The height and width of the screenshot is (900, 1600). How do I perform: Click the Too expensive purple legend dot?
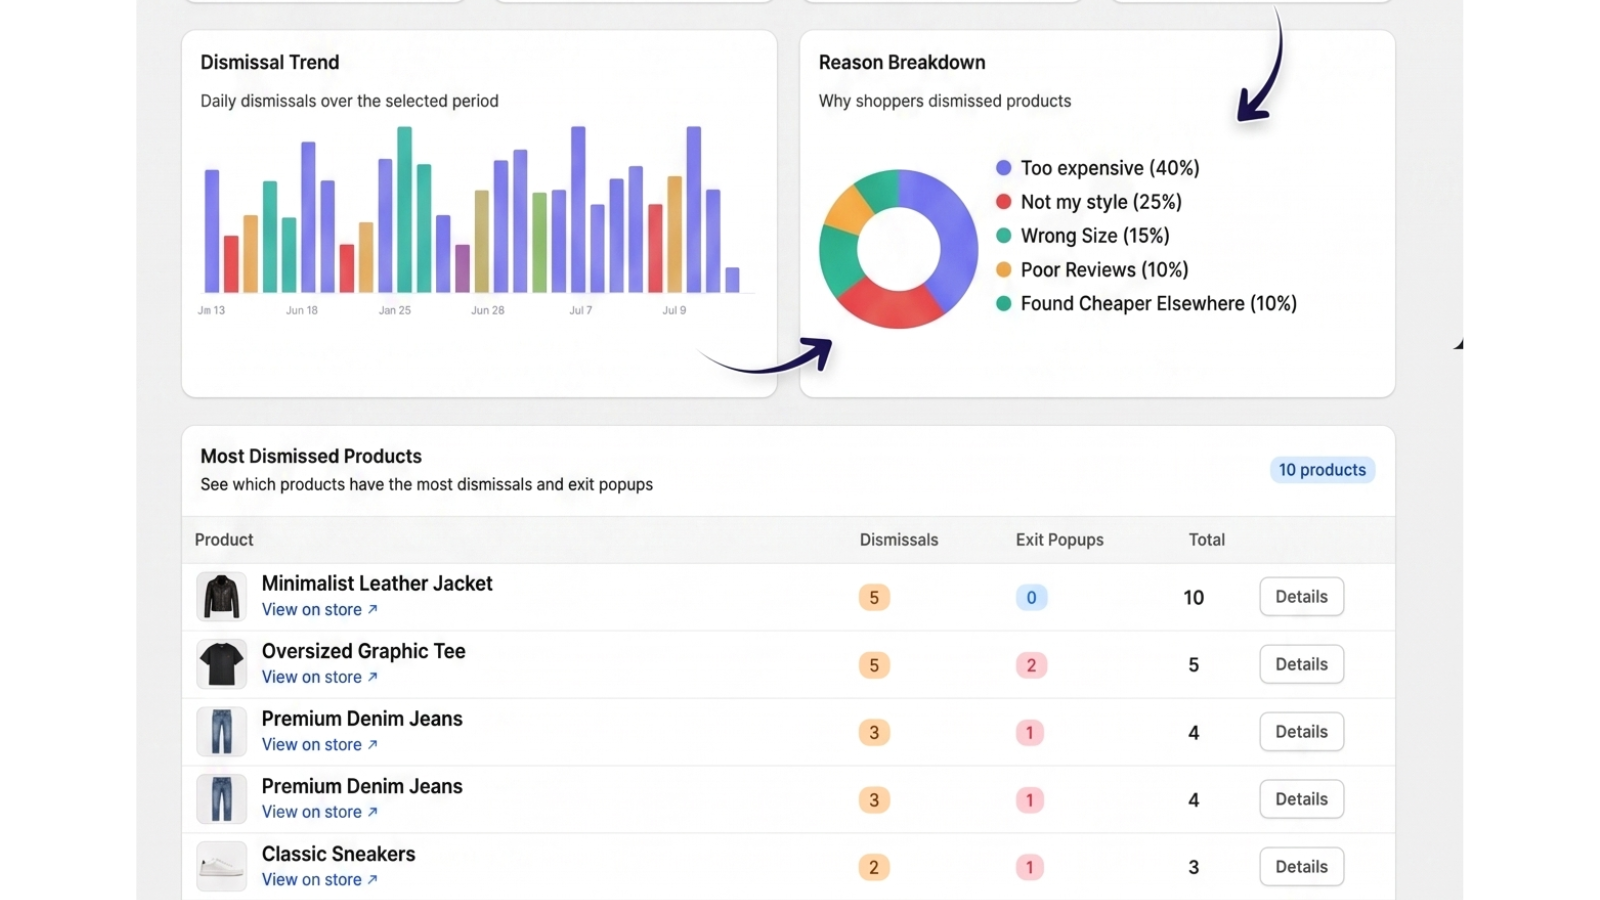(1003, 168)
